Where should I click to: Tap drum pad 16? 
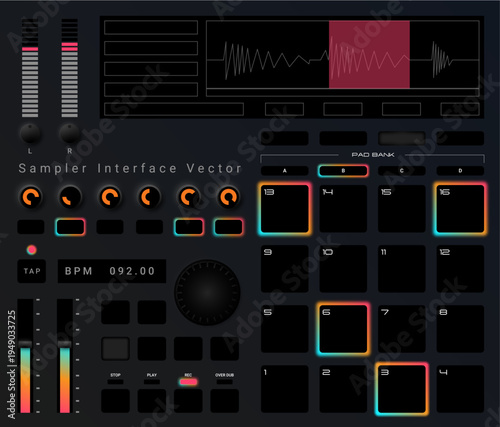coord(460,209)
